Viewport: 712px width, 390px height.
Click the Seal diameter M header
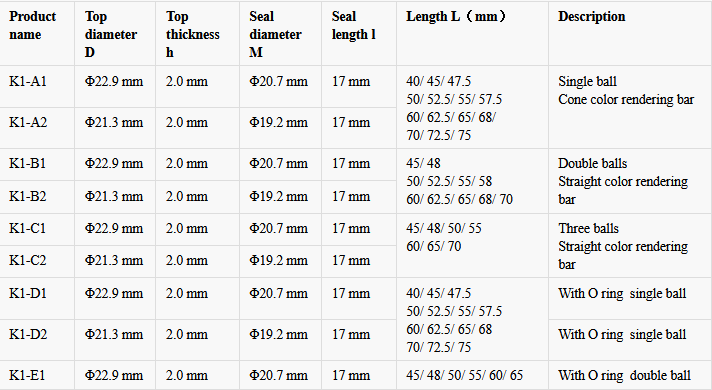point(275,35)
